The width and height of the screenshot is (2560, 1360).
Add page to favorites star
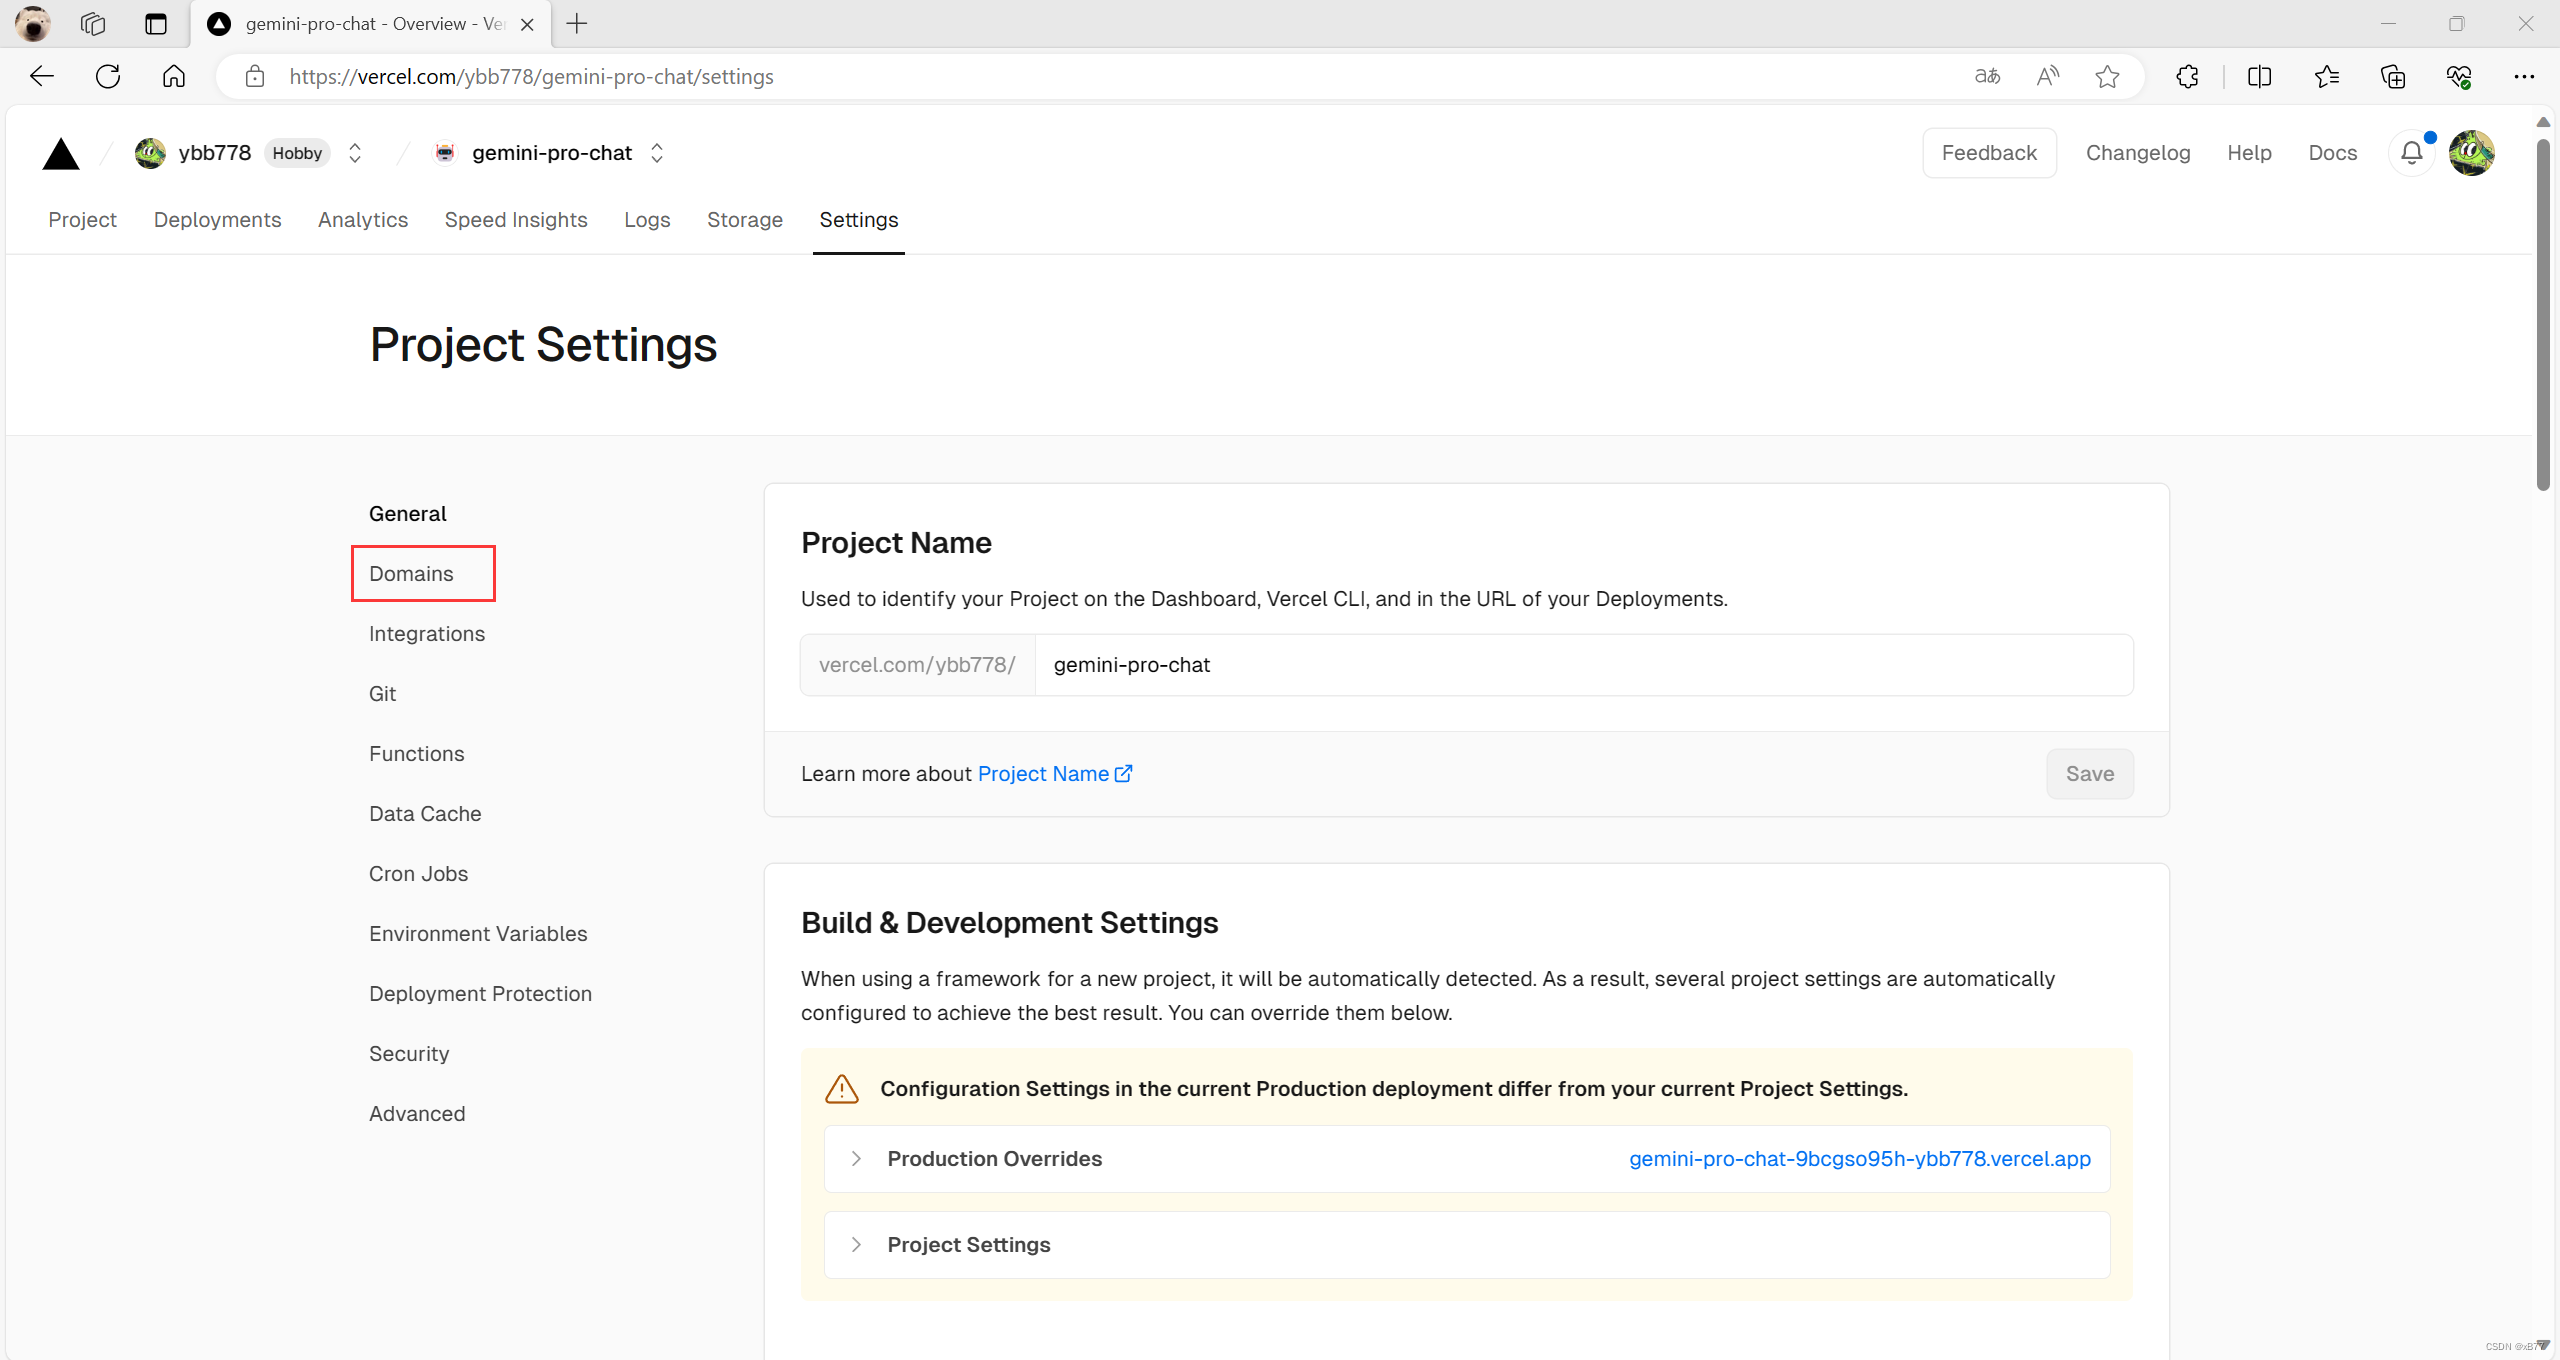pos(2107,76)
